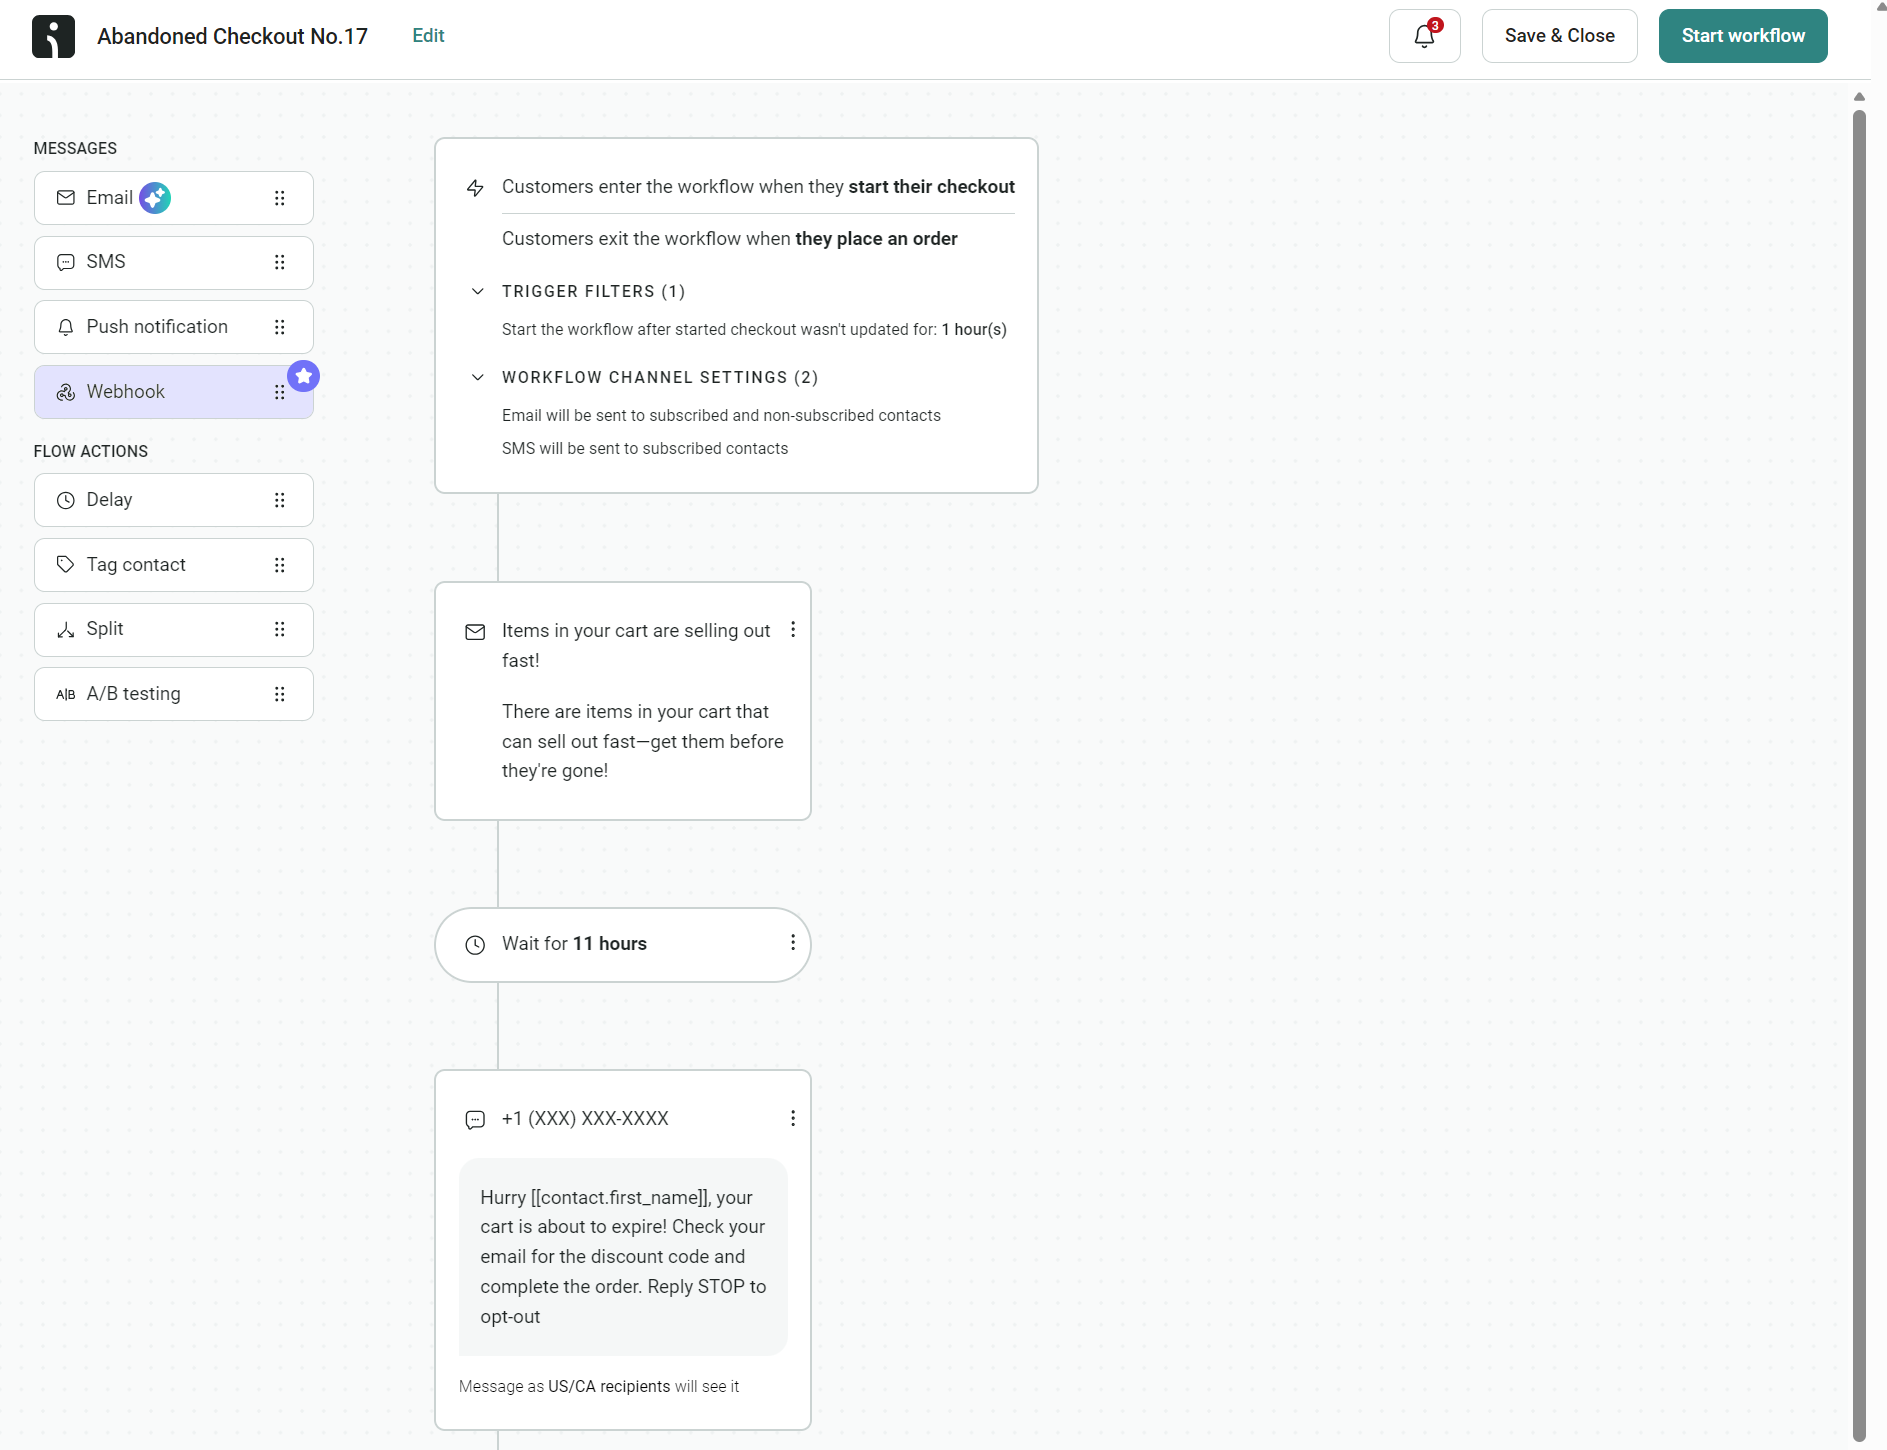The height and width of the screenshot is (1450, 1887).
Task: Grab the Email drag handle dots
Action: [280, 198]
